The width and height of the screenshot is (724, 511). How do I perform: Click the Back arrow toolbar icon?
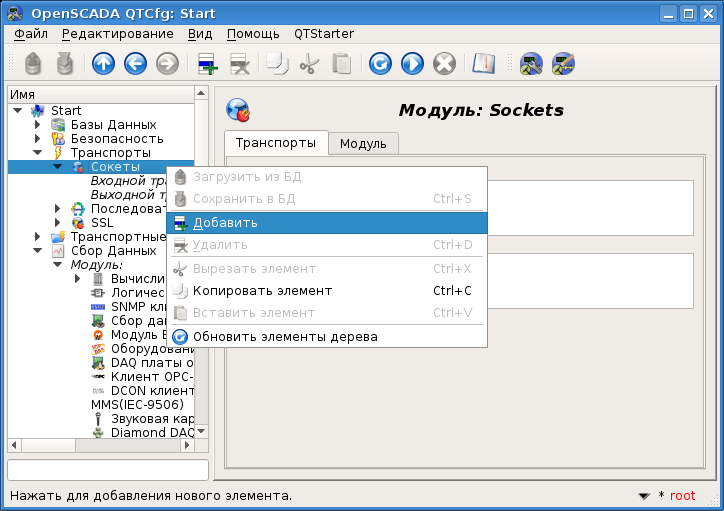[x=135, y=64]
